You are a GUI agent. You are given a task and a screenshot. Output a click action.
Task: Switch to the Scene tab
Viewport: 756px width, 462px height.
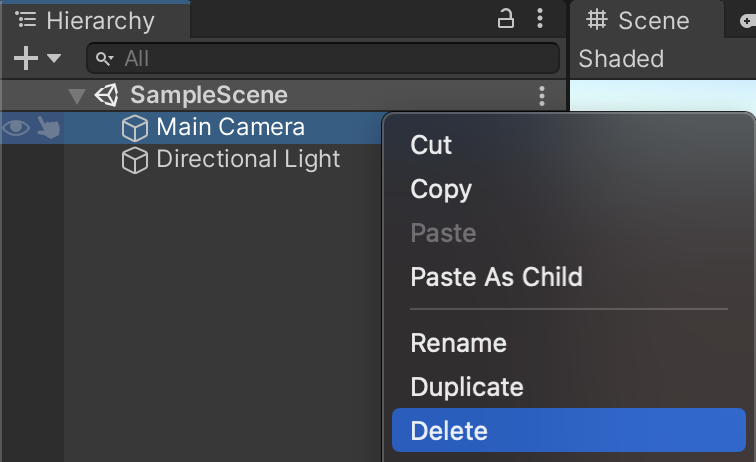(x=640, y=20)
